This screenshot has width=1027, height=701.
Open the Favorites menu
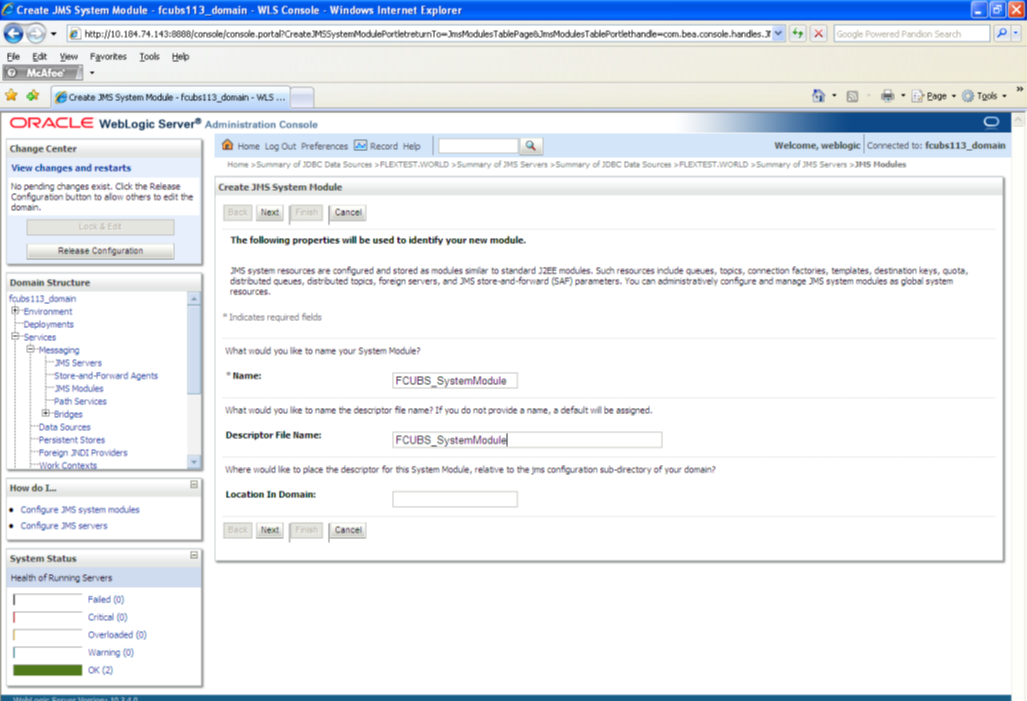[x=108, y=56]
